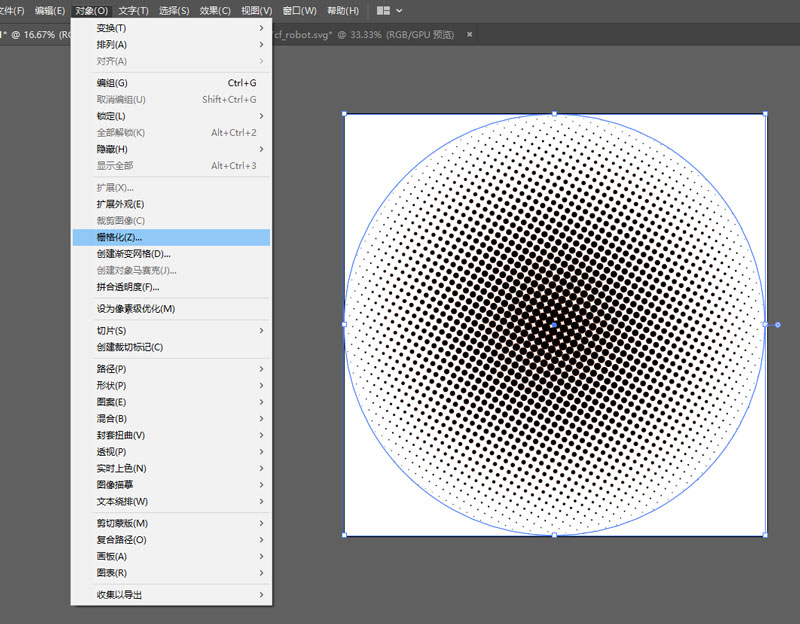Click the bottom-right selection handle of the artwork
The height and width of the screenshot is (624, 800).
coord(765,535)
